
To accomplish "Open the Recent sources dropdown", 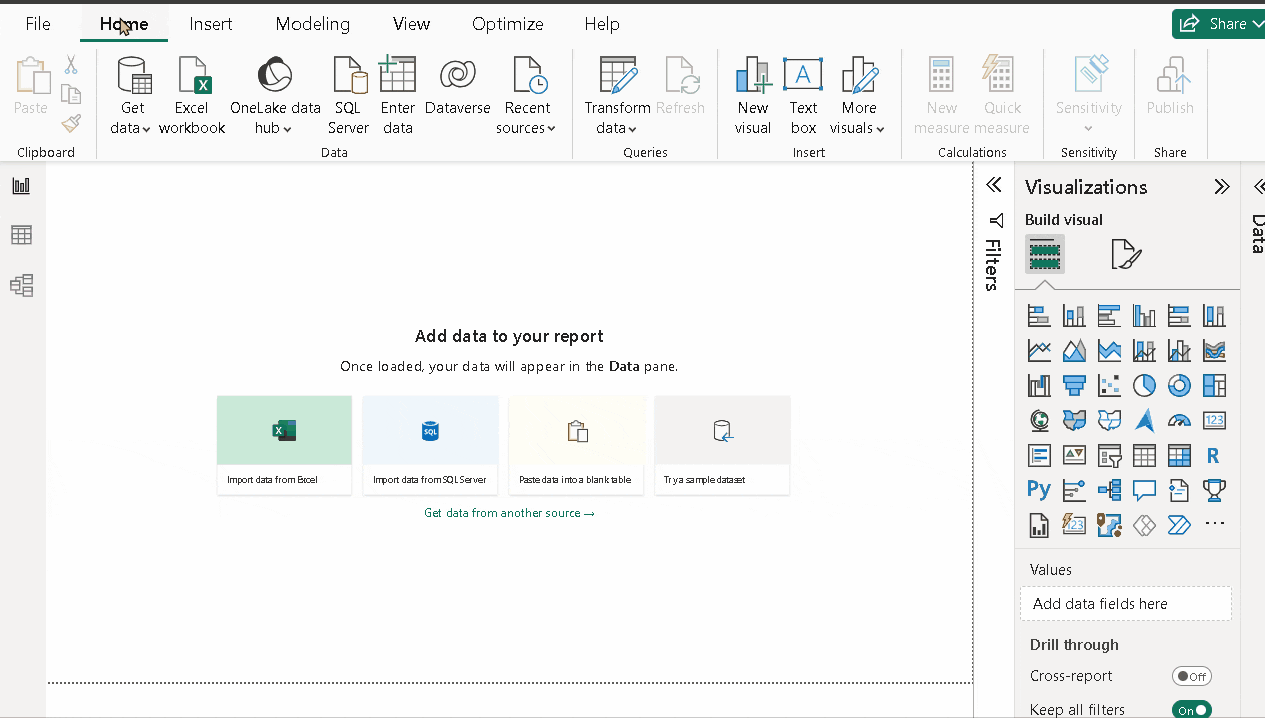I will pyautogui.click(x=526, y=96).
